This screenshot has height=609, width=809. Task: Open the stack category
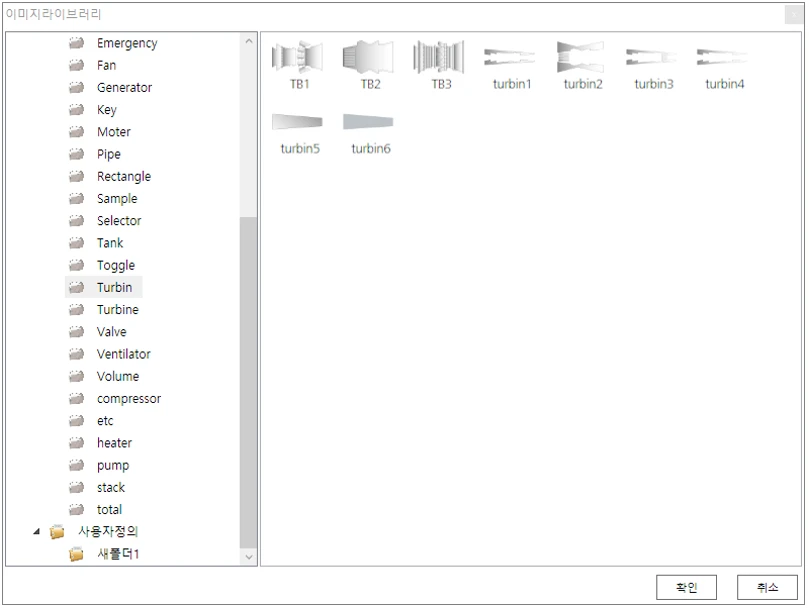click(x=111, y=487)
